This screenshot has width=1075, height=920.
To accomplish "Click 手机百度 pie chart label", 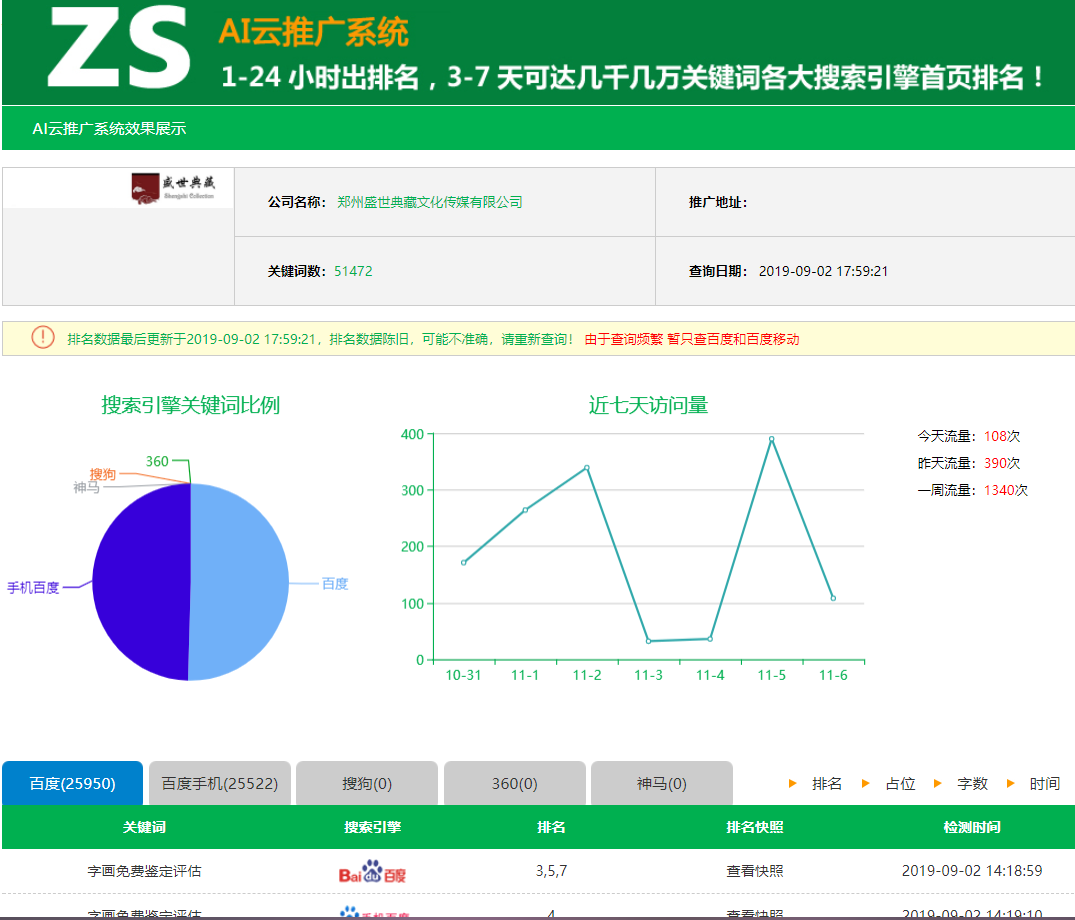I will [33, 588].
